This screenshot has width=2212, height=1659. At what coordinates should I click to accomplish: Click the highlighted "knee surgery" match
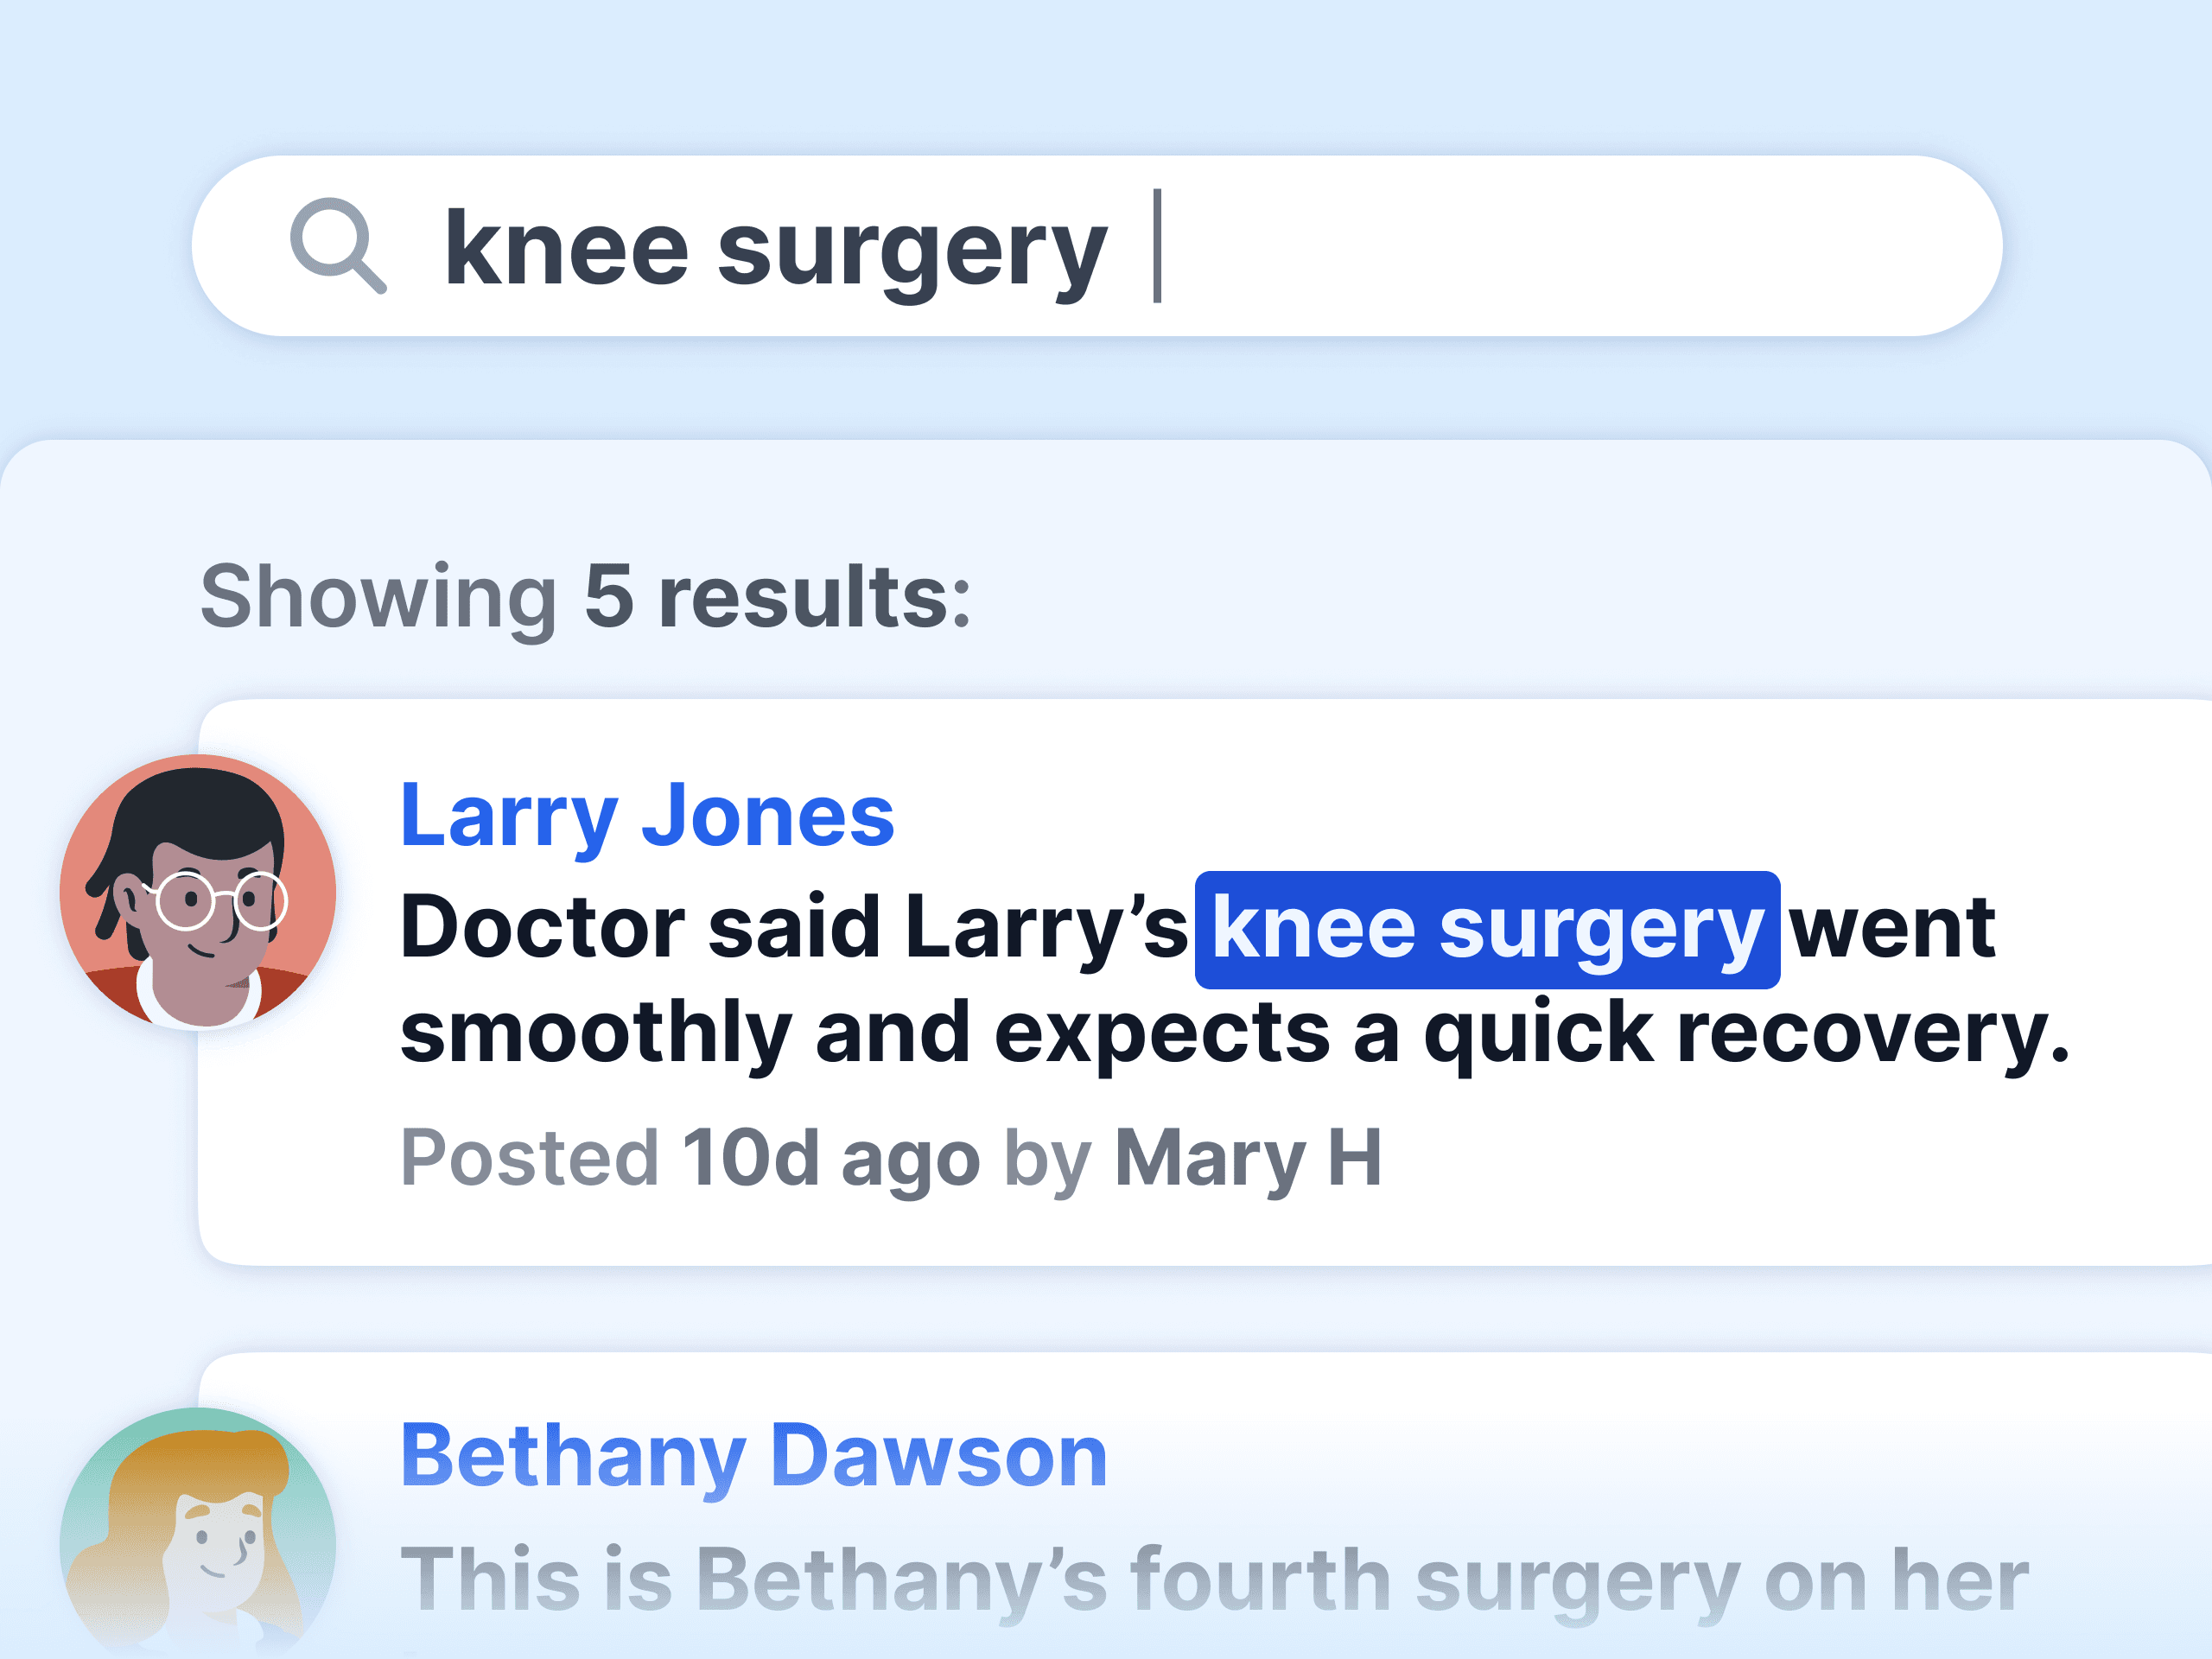click(x=1486, y=929)
